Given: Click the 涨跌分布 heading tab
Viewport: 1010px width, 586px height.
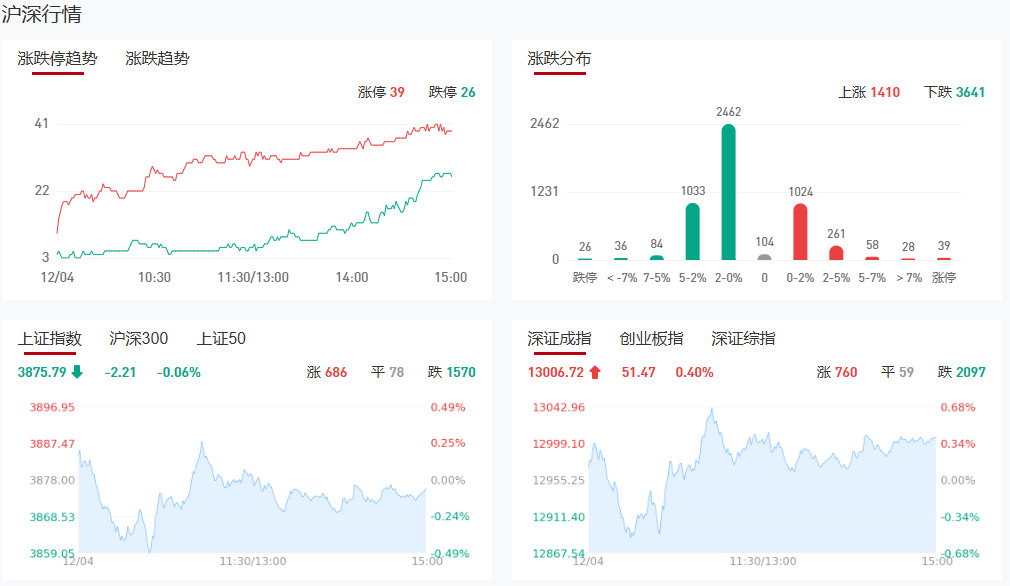Looking at the screenshot, I should tap(559, 58).
